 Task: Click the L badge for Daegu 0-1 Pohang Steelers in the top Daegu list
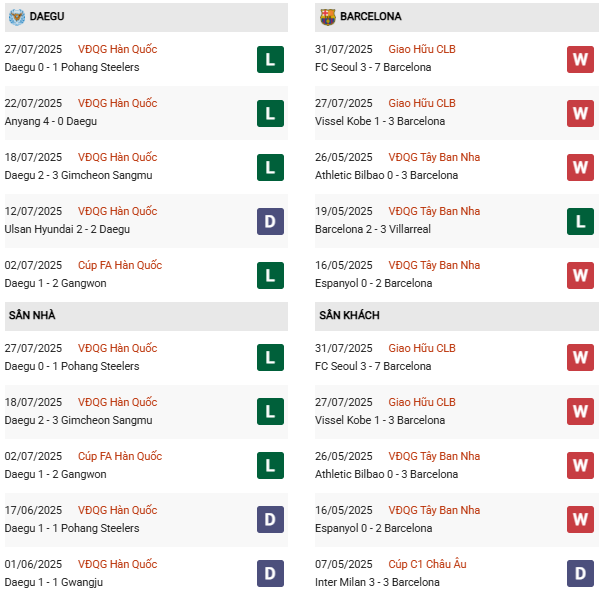270,59
